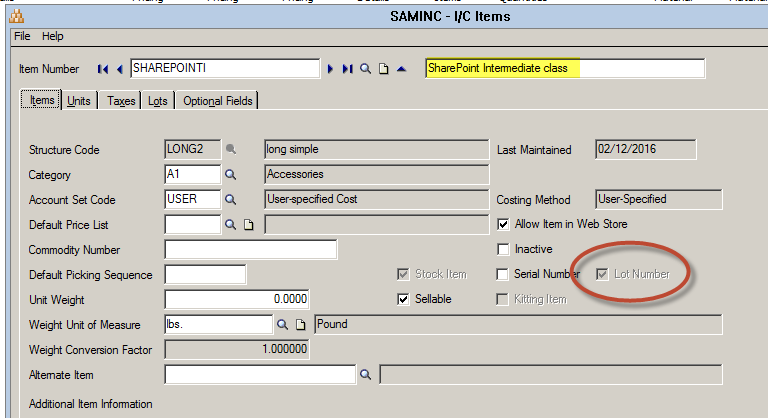The height and width of the screenshot is (418, 768).
Task: Click the Default Price List input field
Action: pos(192,224)
